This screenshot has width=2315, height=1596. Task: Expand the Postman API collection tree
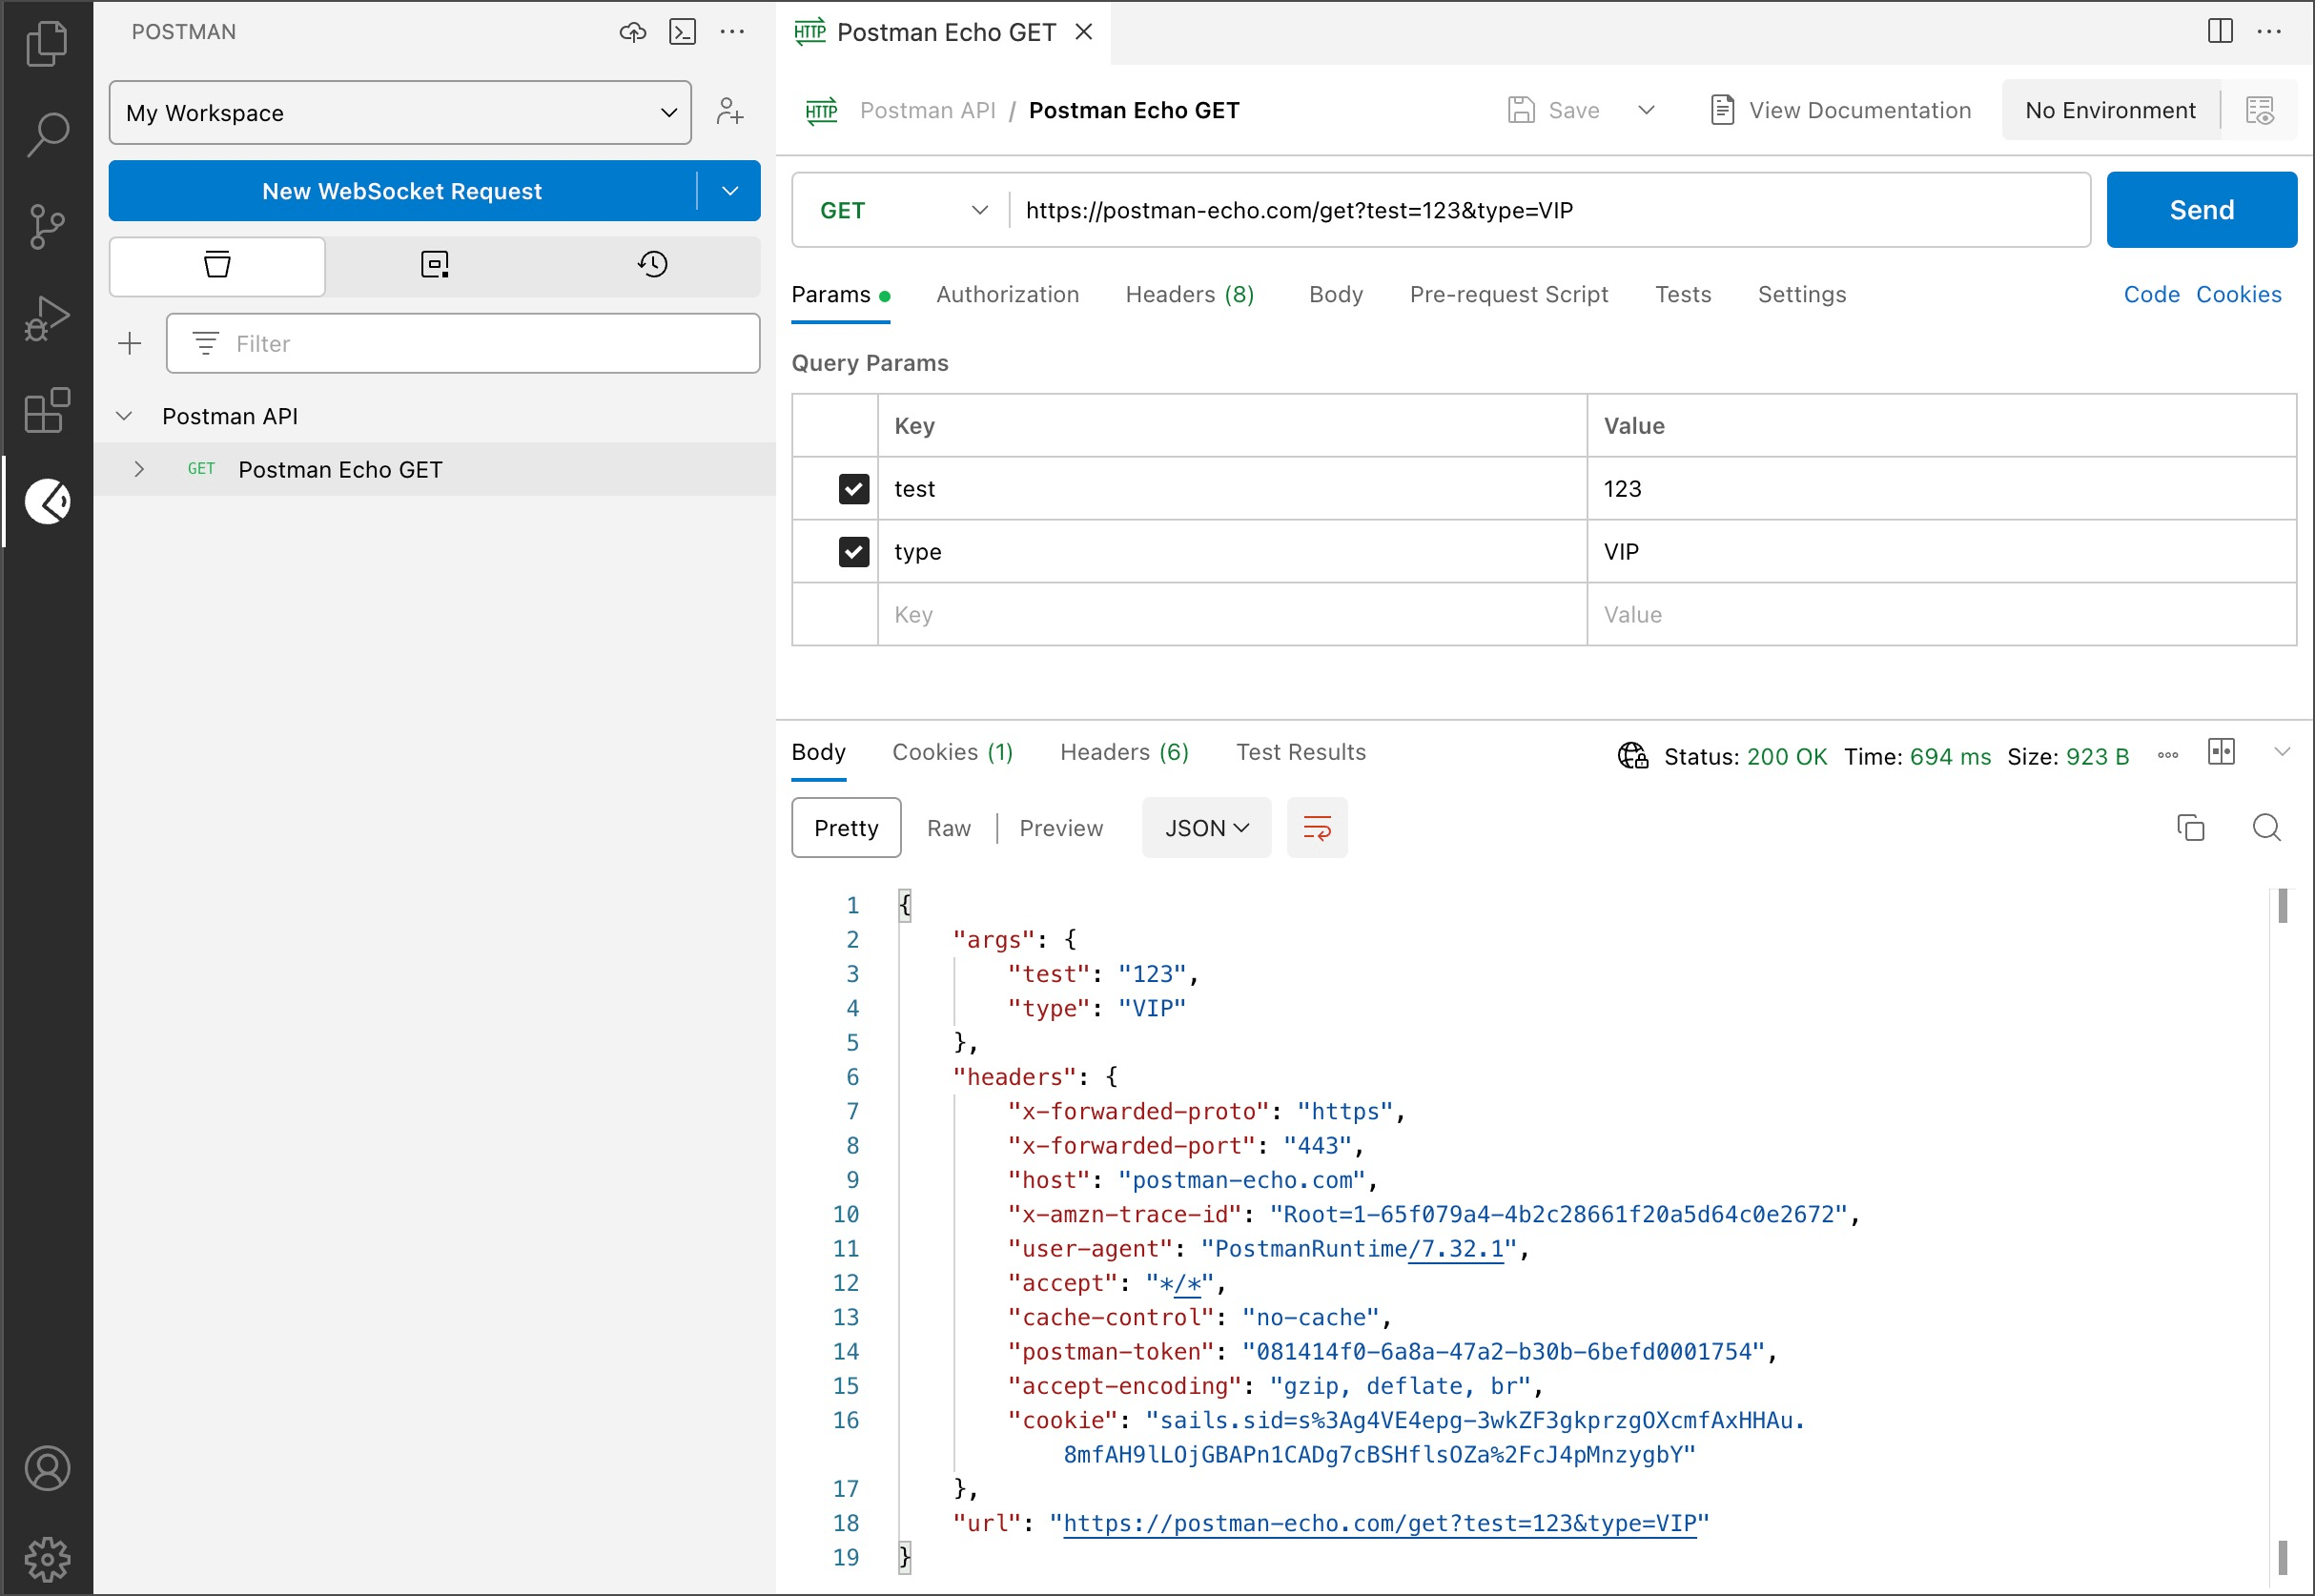(x=123, y=416)
